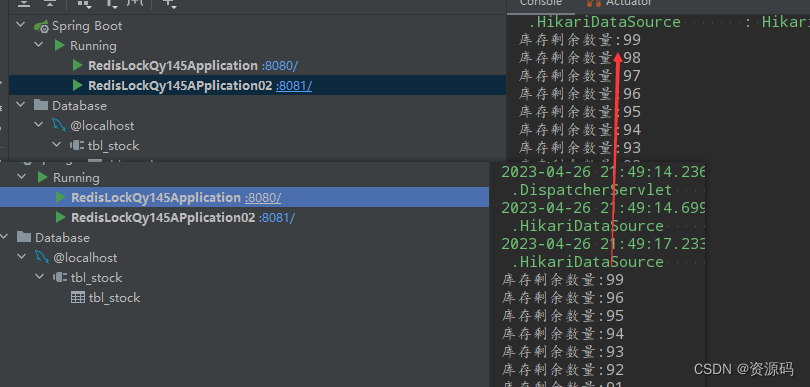Image resolution: width=810 pixels, height=387 pixels.
Task: Select RedisLockQy145APplication02 row in lower Services panel
Action: 244,218
